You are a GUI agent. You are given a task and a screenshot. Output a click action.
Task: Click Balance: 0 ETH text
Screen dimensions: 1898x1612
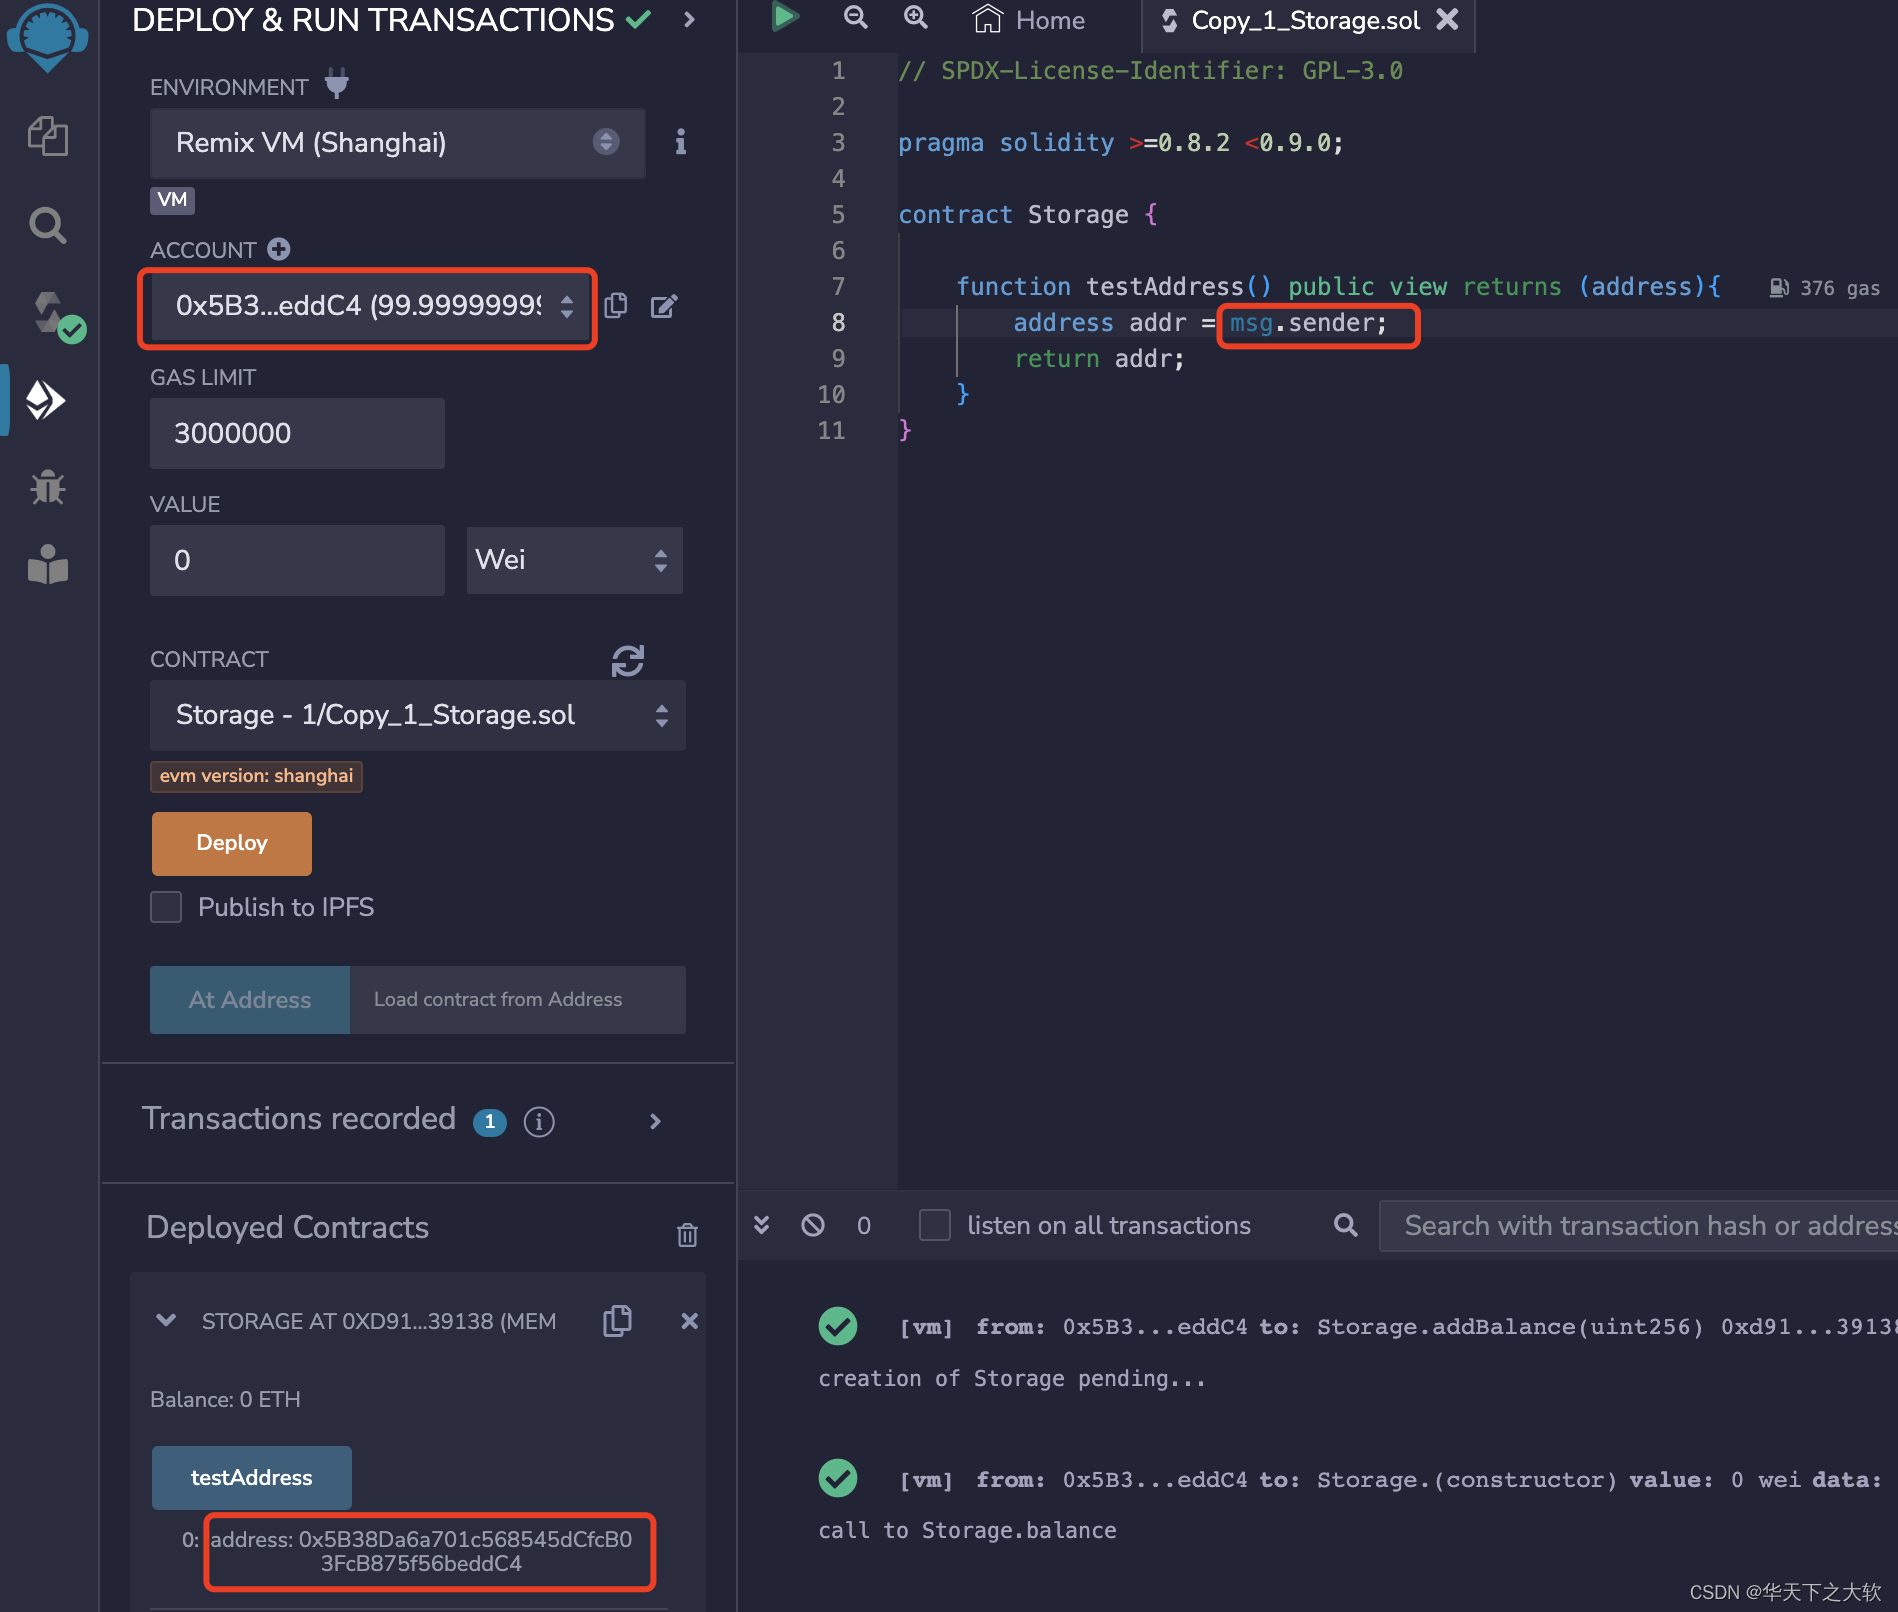[x=225, y=1399]
